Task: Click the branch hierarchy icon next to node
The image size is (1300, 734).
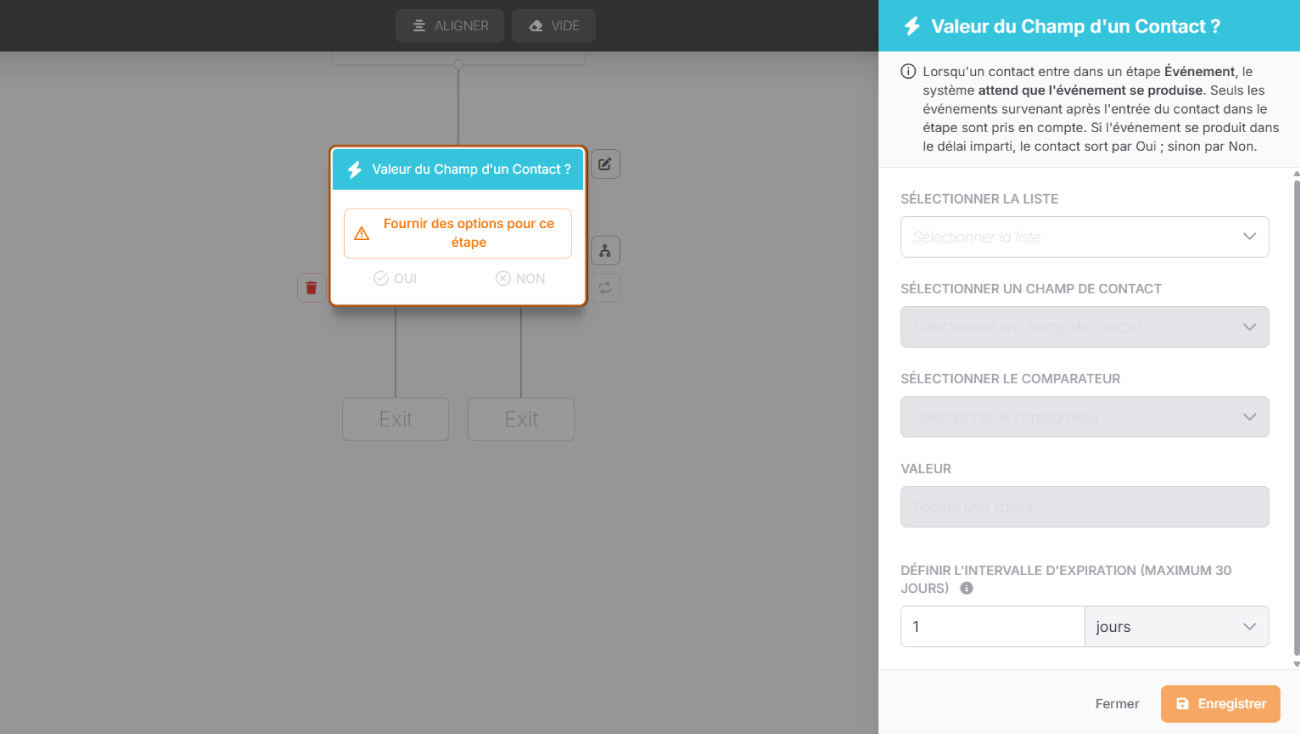Action: pyautogui.click(x=605, y=251)
